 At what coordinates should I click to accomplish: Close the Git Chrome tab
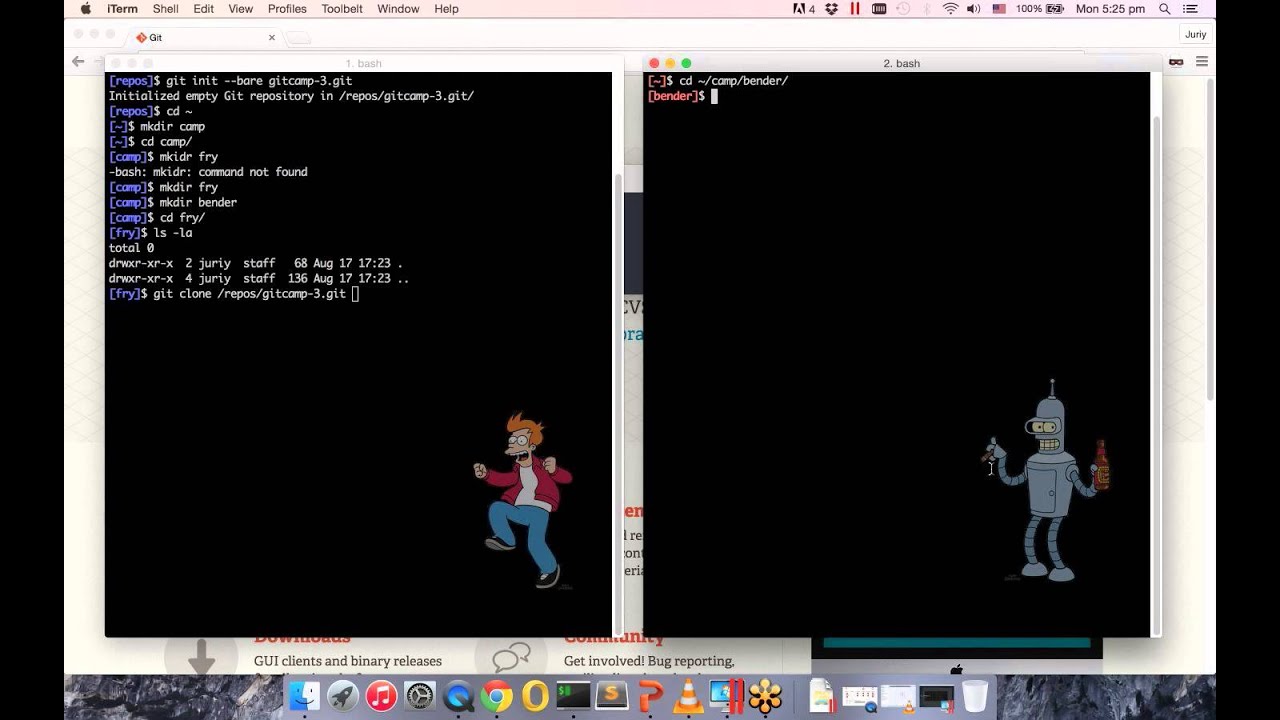(272, 38)
